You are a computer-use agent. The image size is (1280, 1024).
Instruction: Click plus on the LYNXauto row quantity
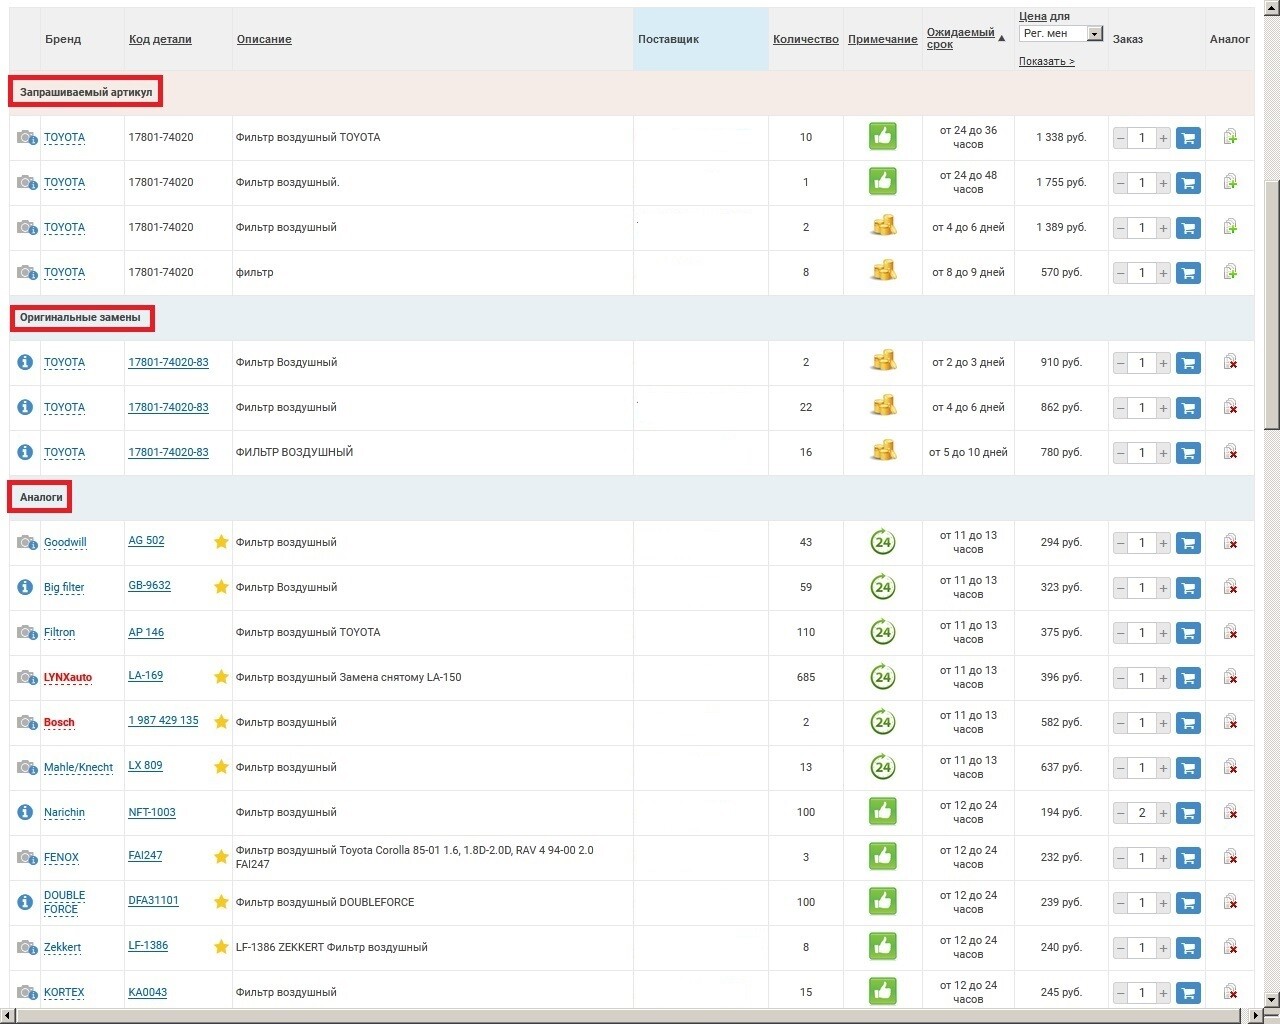pyautogui.click(x=1163, y=678)
